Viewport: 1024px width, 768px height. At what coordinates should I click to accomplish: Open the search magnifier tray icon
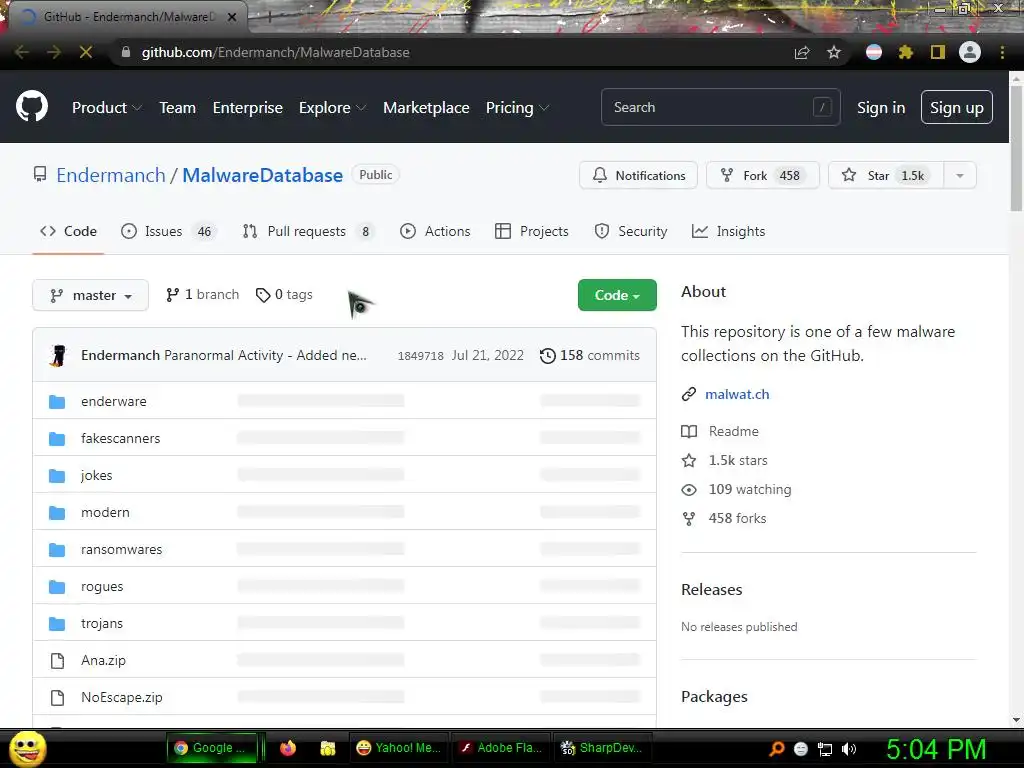pos(777,749)
